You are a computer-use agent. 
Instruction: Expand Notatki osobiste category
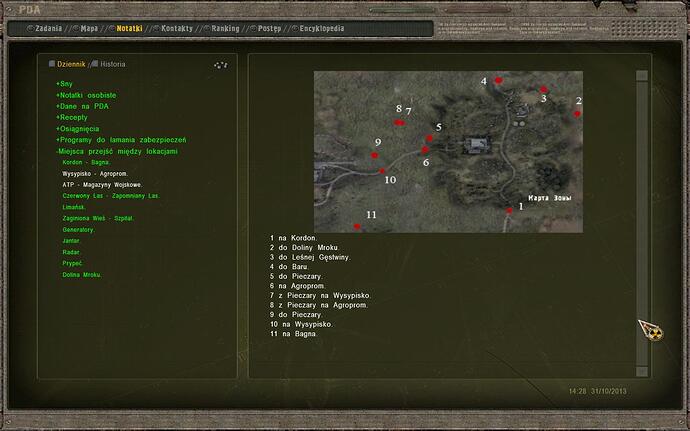[x=86, y=95]
